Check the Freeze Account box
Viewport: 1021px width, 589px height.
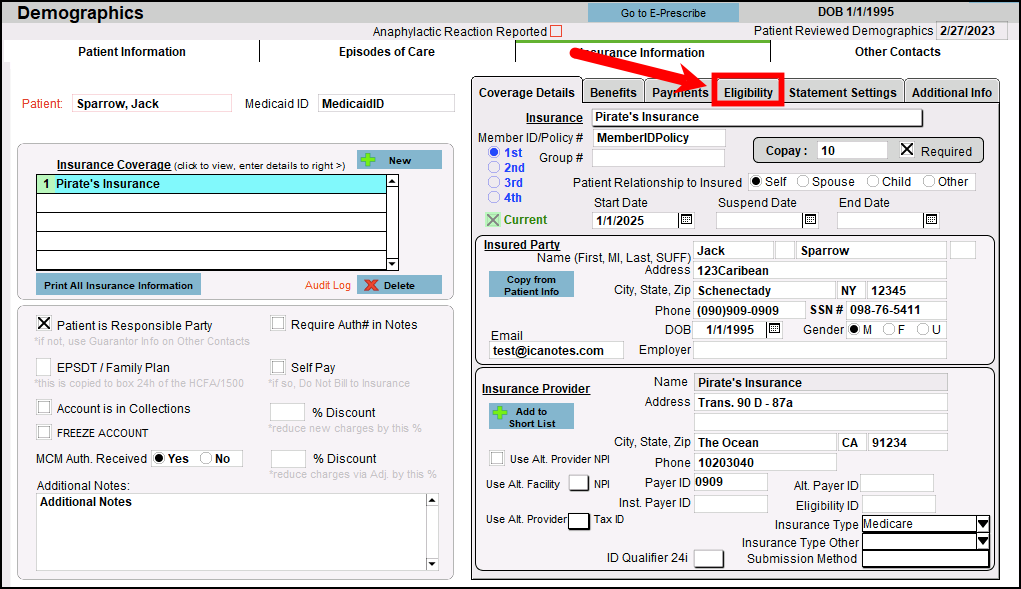pos(44,433)
